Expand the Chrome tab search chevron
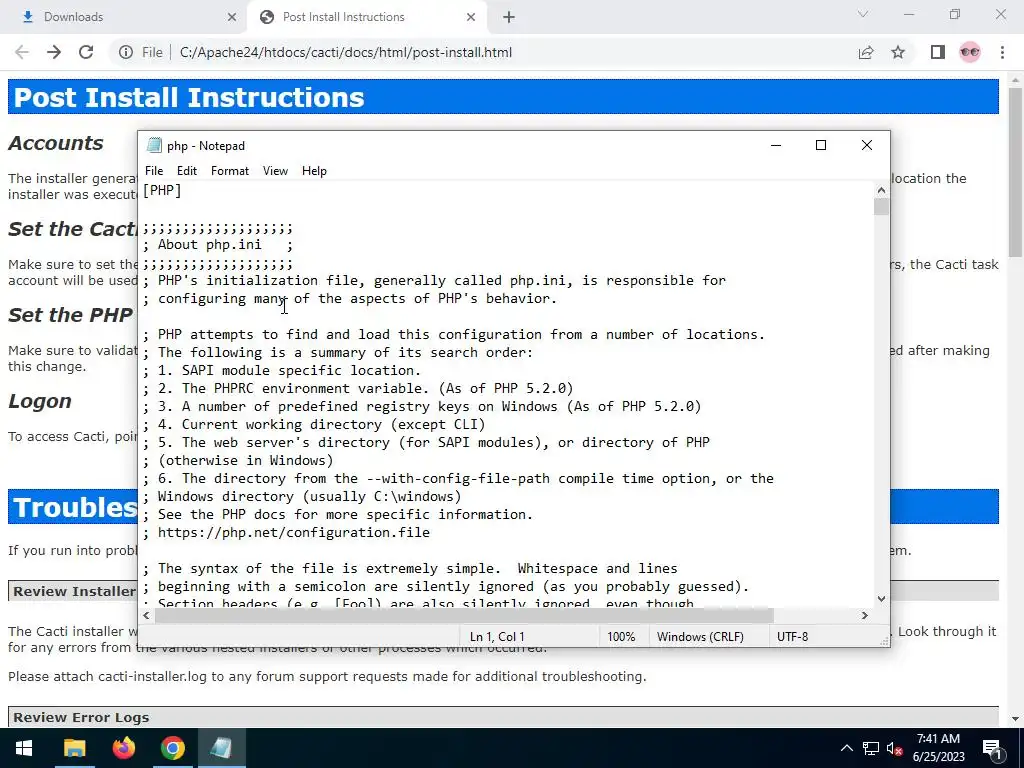This screenshot has height=768, width=1024. pyautogui.click(x=863, y=14)
